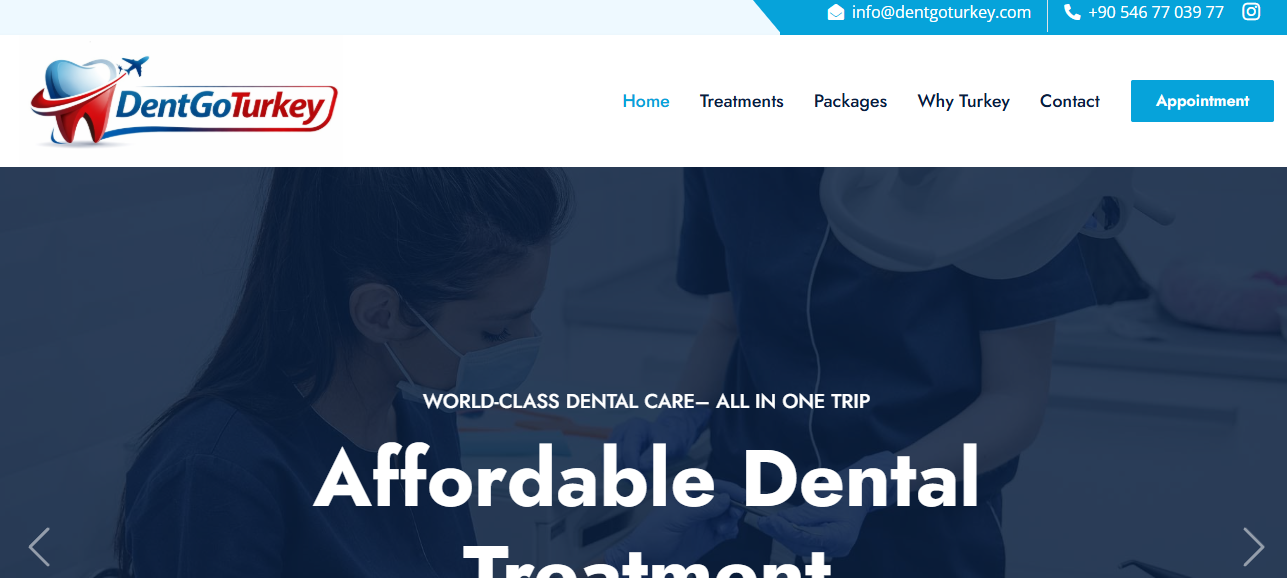Click the "Affordable Dental" hero heading
1287x578 pixels.
[x=646, y=478]
